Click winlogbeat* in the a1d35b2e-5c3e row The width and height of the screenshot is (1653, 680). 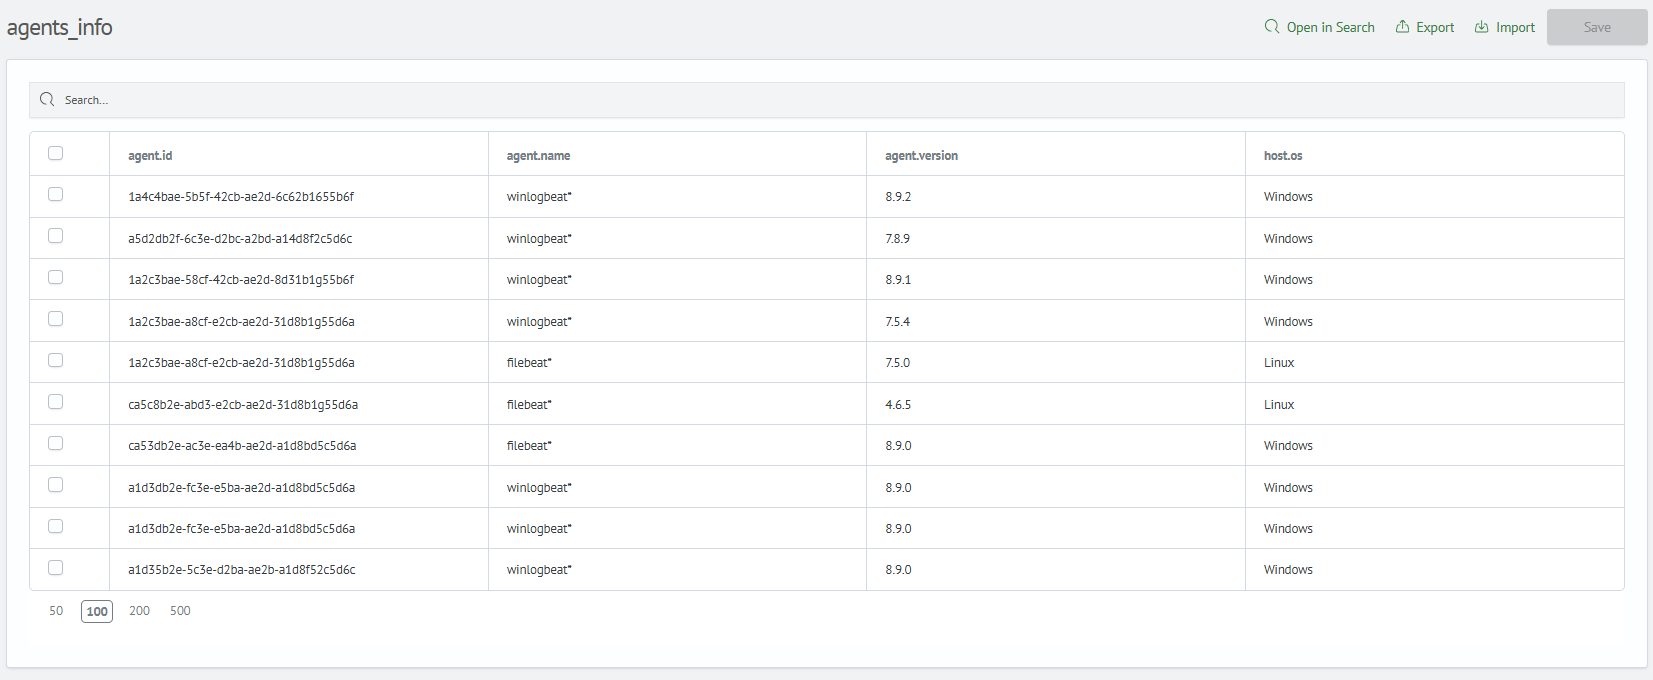539,570
